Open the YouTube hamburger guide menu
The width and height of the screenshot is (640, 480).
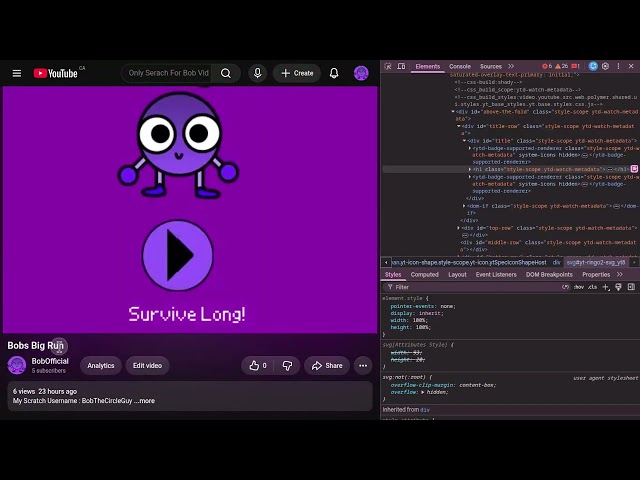click(17, 73)
